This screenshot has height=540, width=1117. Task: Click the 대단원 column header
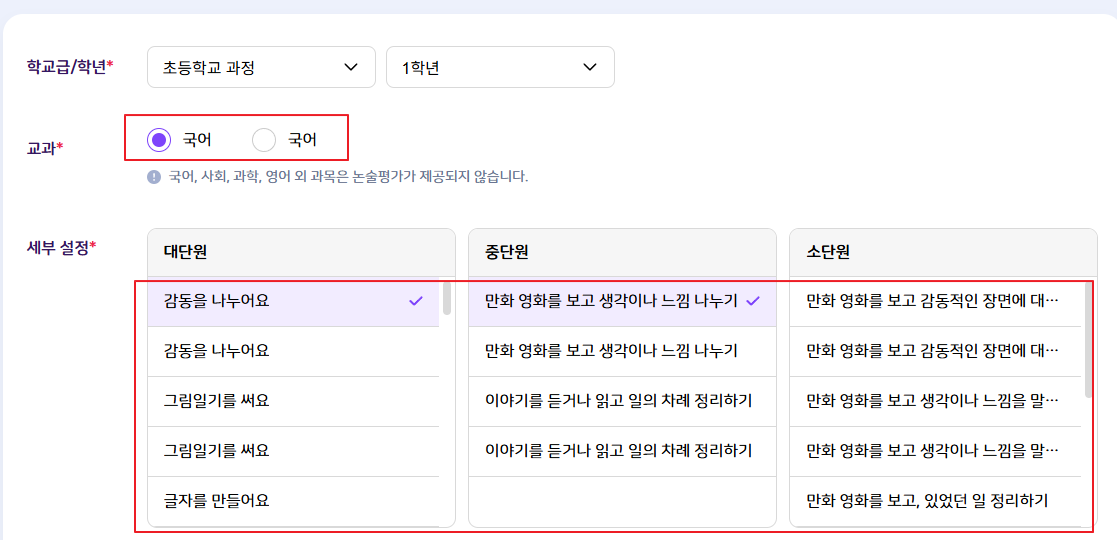185,253
